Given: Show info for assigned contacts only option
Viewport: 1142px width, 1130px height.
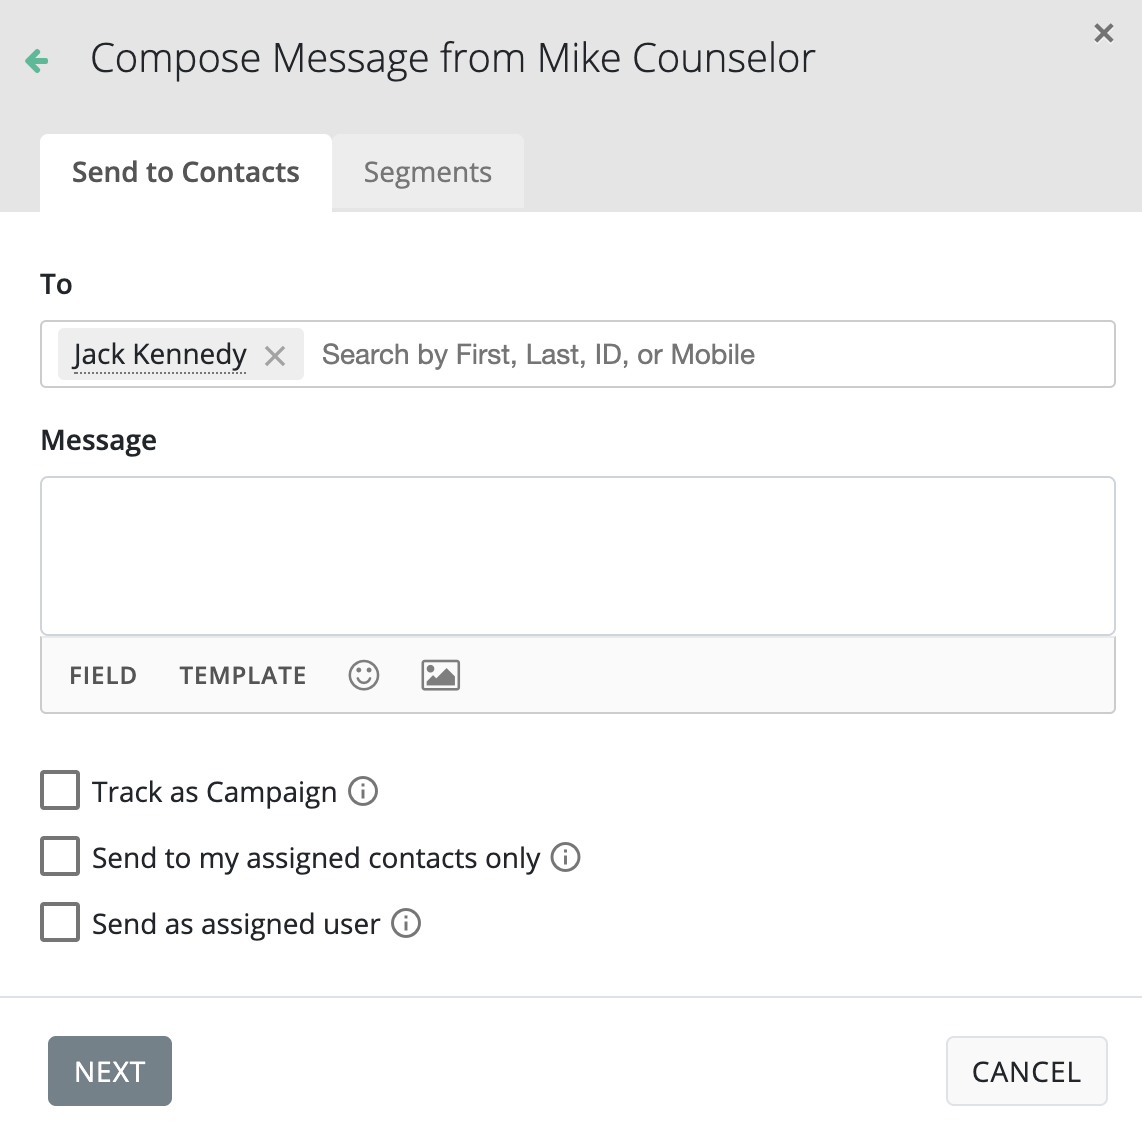Looking at the screenshot, I should pyautogui.click(x=566, y=857).
